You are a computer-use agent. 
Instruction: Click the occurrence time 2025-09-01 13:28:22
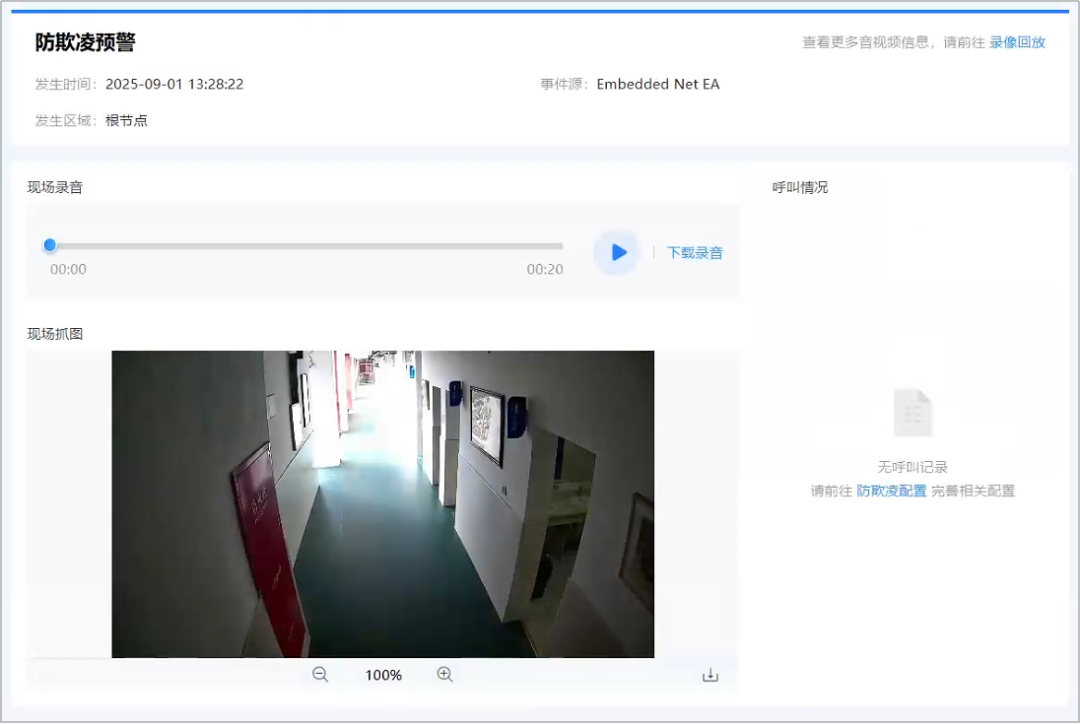click(174, 84)
